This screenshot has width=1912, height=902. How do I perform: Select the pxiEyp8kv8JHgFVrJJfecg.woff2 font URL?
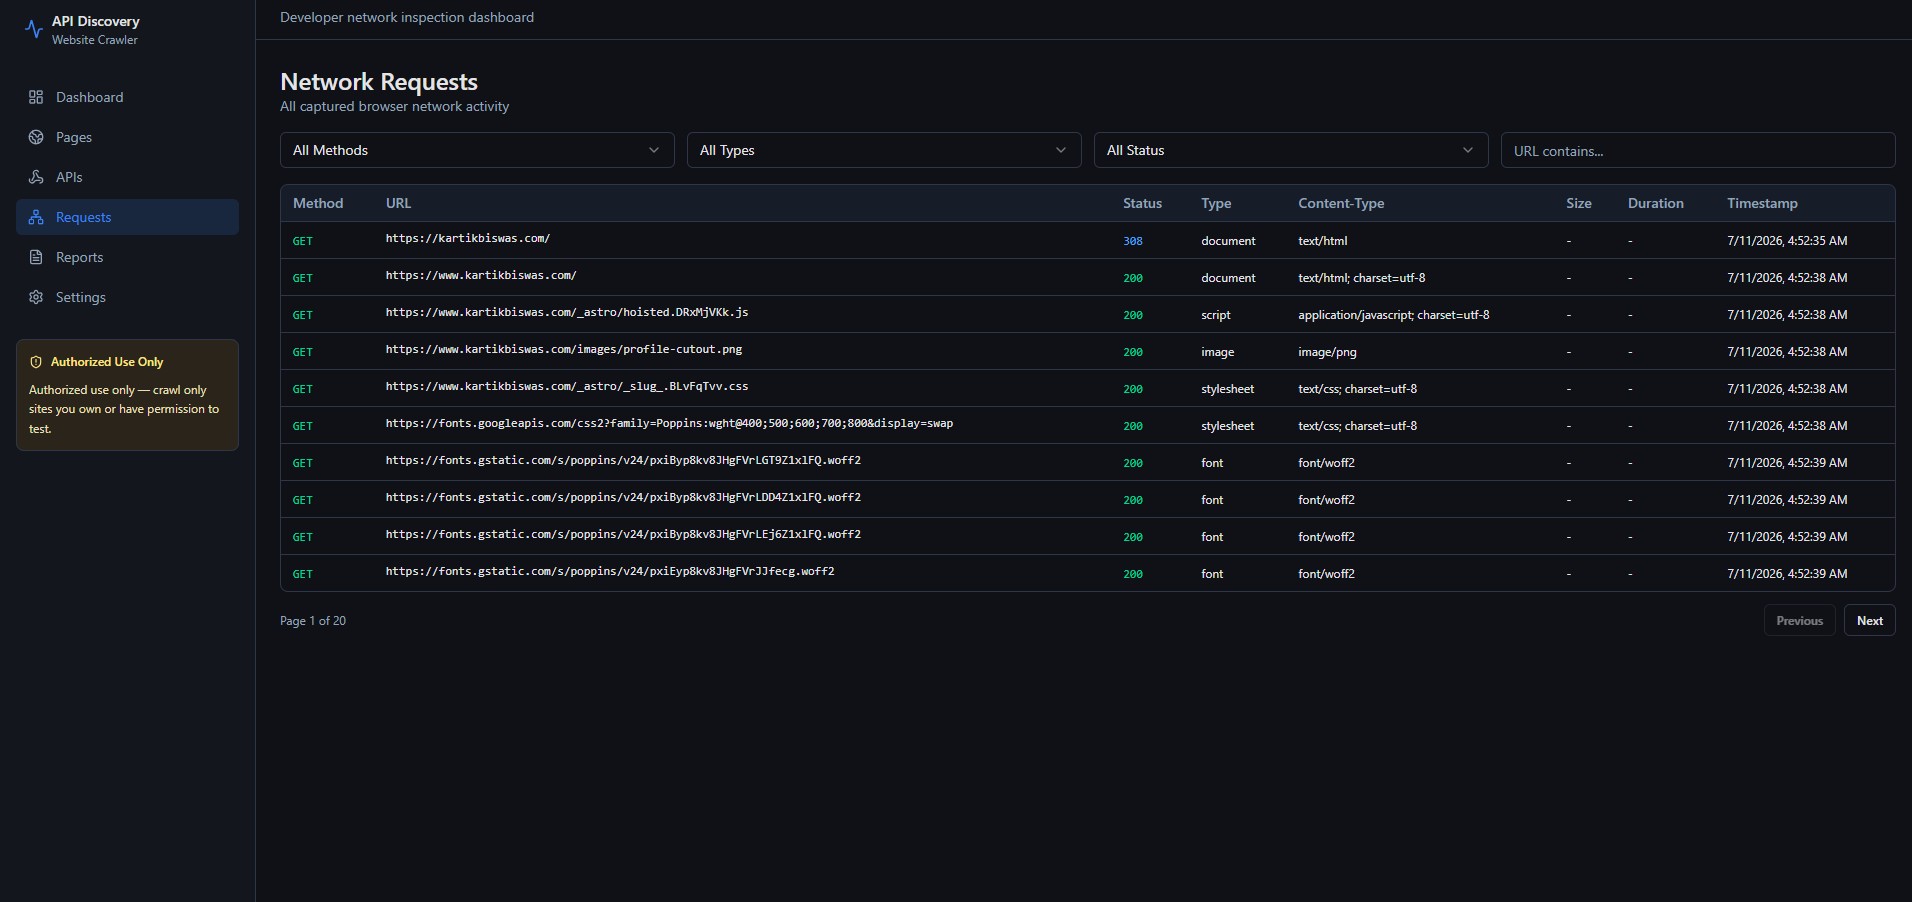point(610,571)
